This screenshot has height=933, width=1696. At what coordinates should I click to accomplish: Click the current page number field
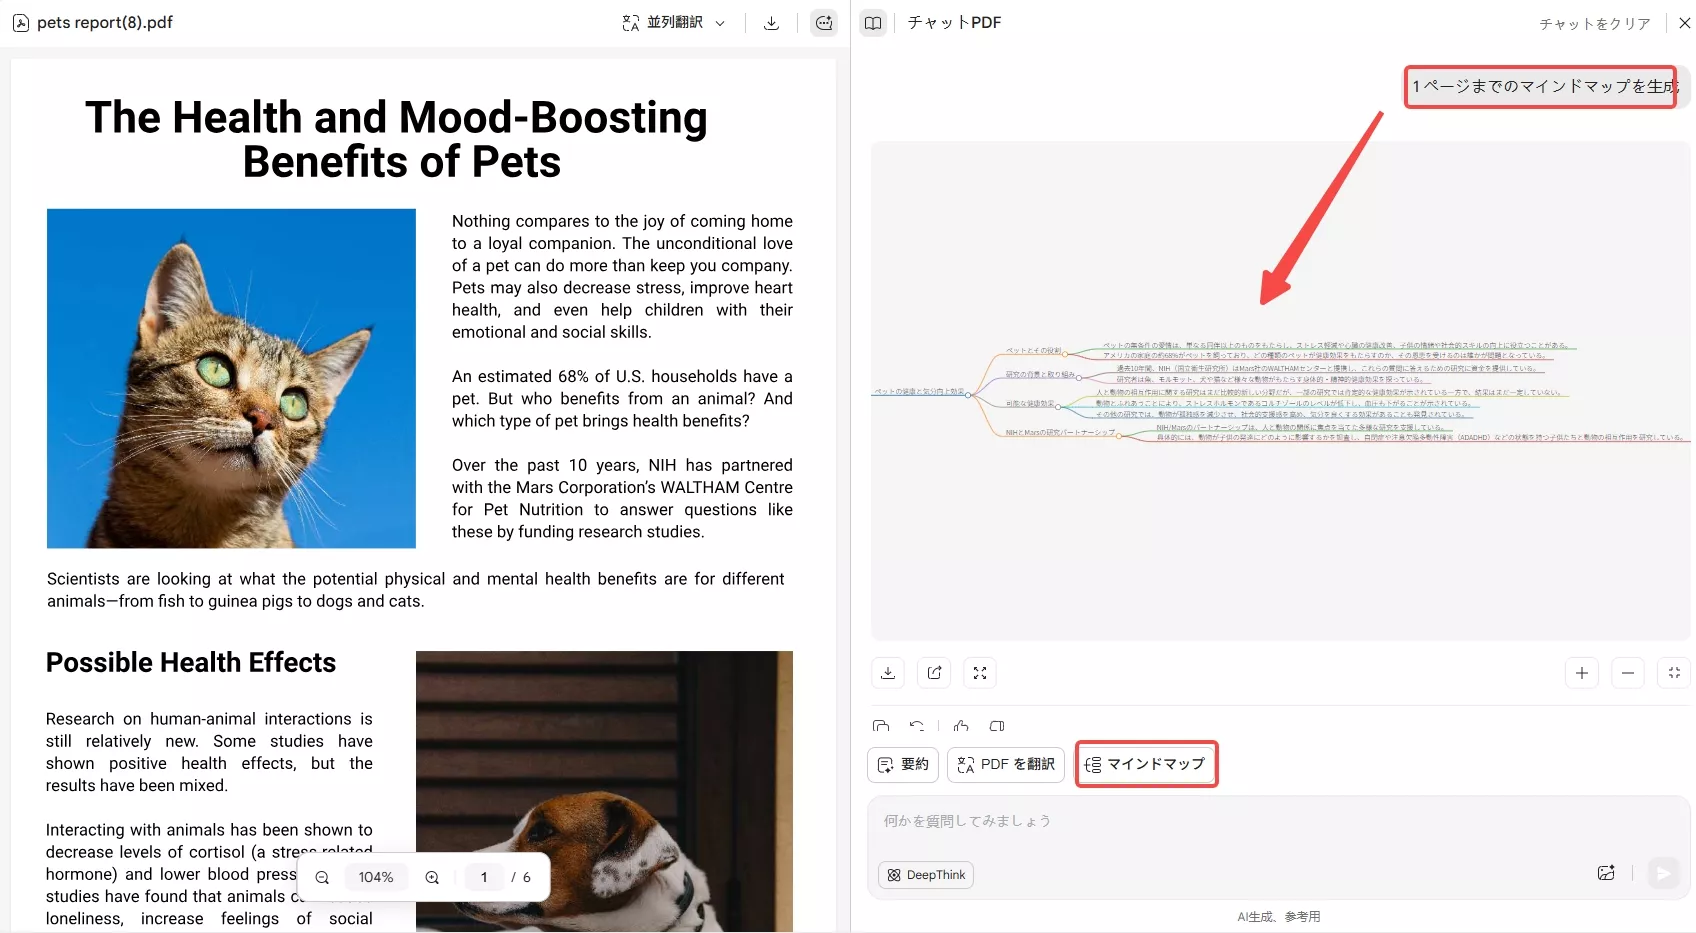pos(484,877)
